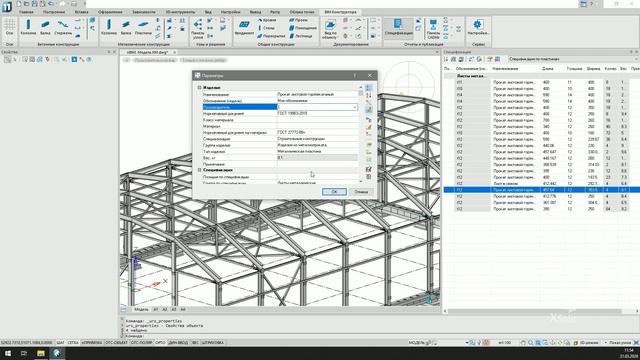Toggle ОТС-ПОЛЯР polar tracking in status bar
The height and width of the screenshot is (360, 640).
[x=141, y=342]
